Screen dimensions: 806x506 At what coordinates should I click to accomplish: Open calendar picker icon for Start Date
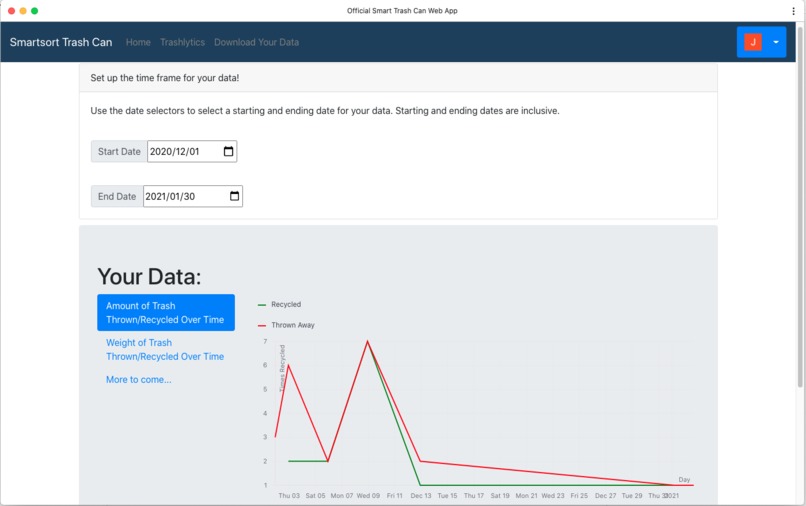coord(228,151)
